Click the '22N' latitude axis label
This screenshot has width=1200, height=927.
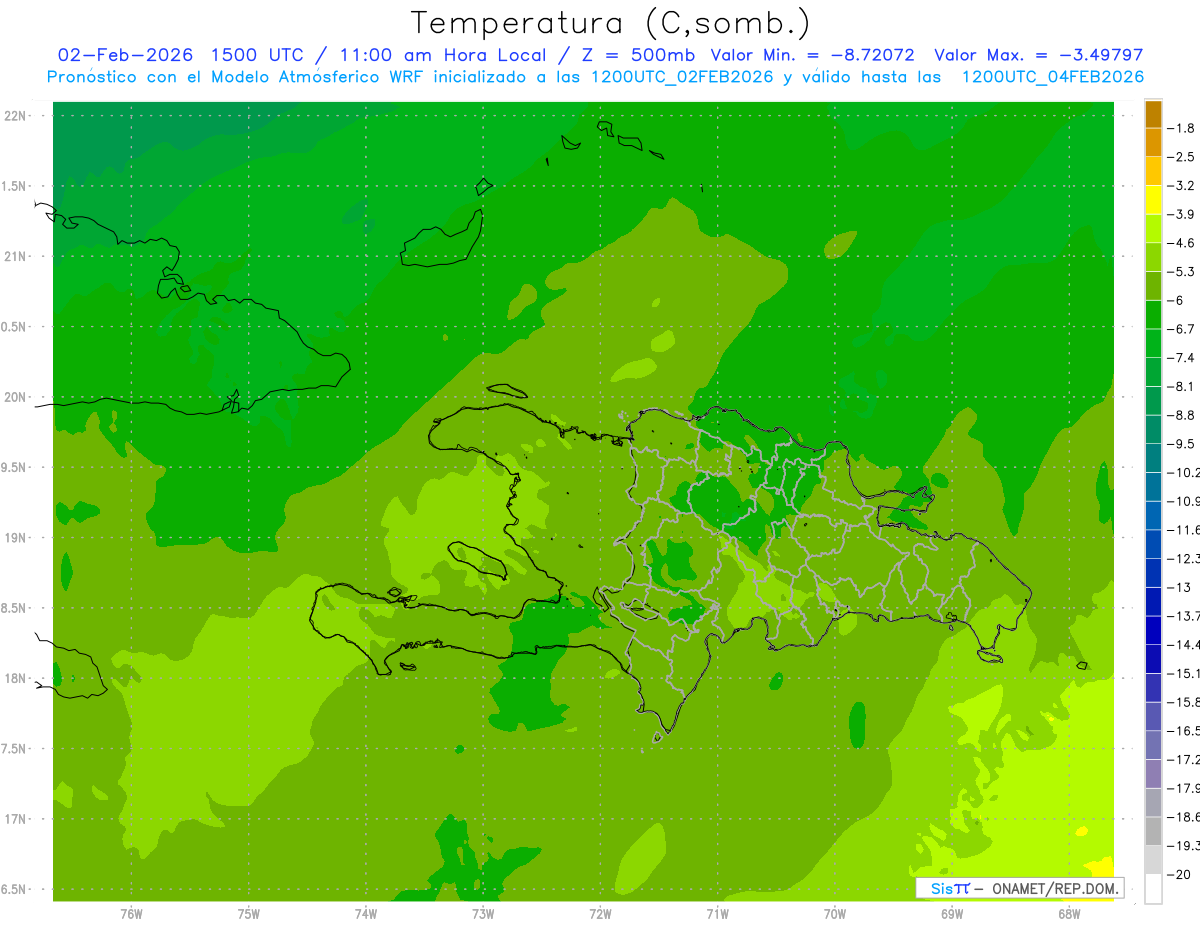[15, 116]
